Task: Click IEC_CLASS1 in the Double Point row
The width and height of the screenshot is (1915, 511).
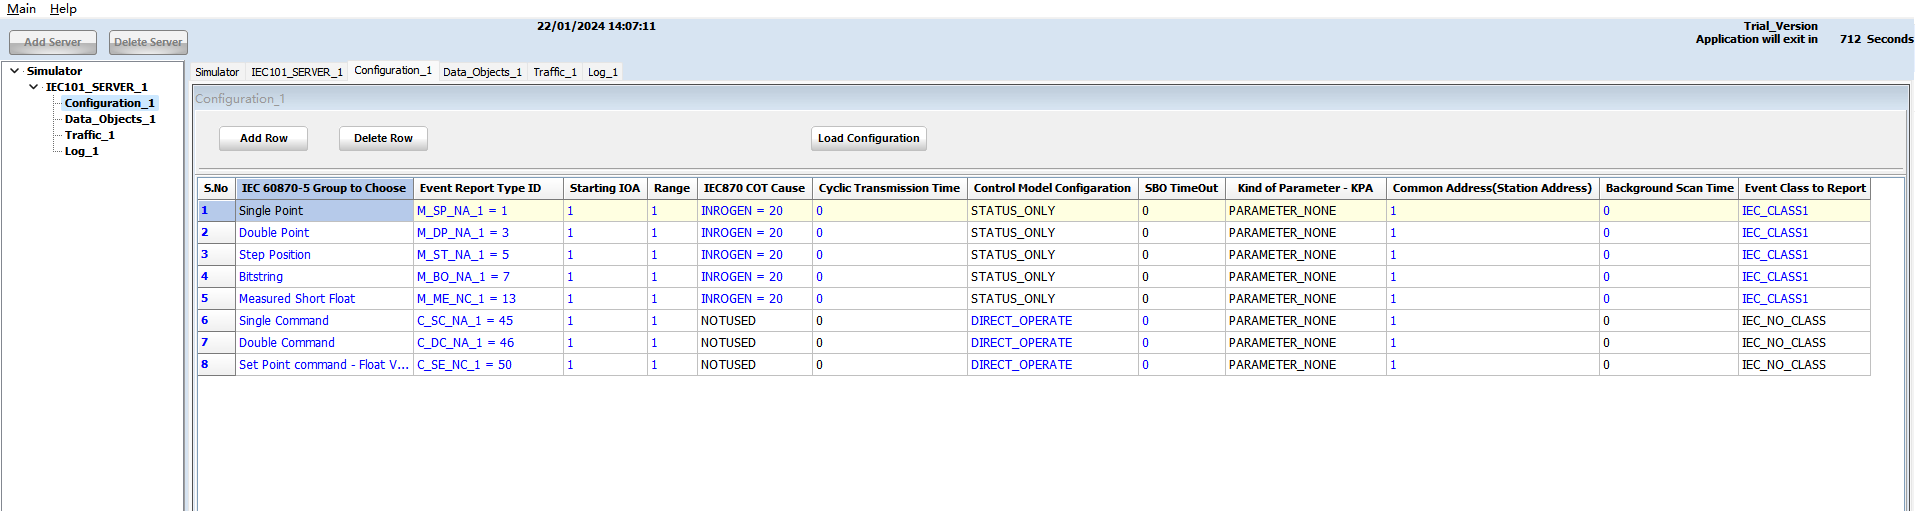Action: [x=1805, y=233]
